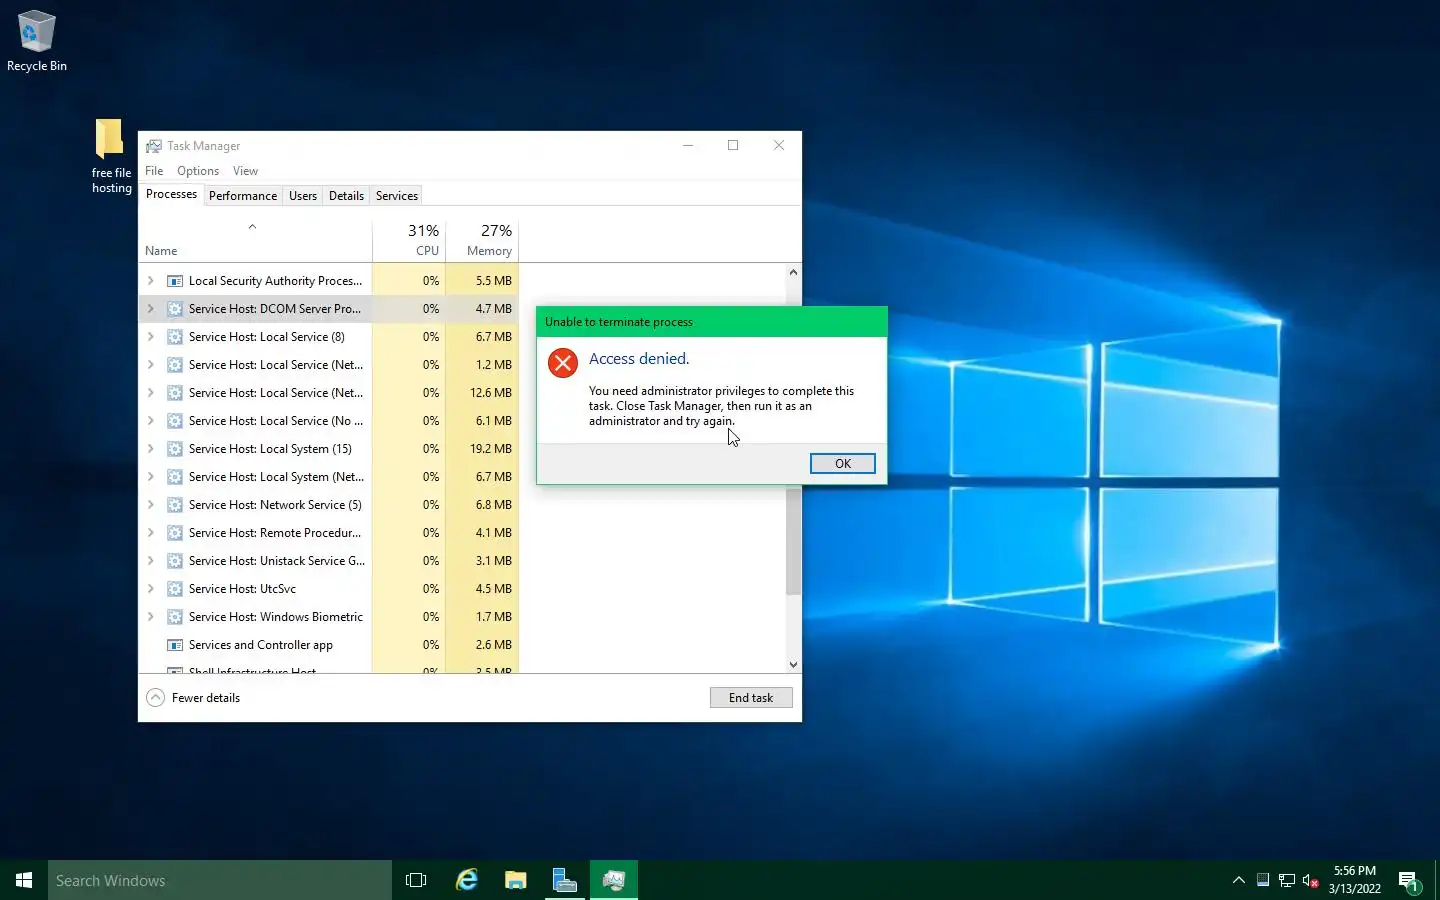Image resolution: width=1440 pixels, height=900 pixels.
Task: Click the network icon in system tray
Action: (x=1287, y=880)
